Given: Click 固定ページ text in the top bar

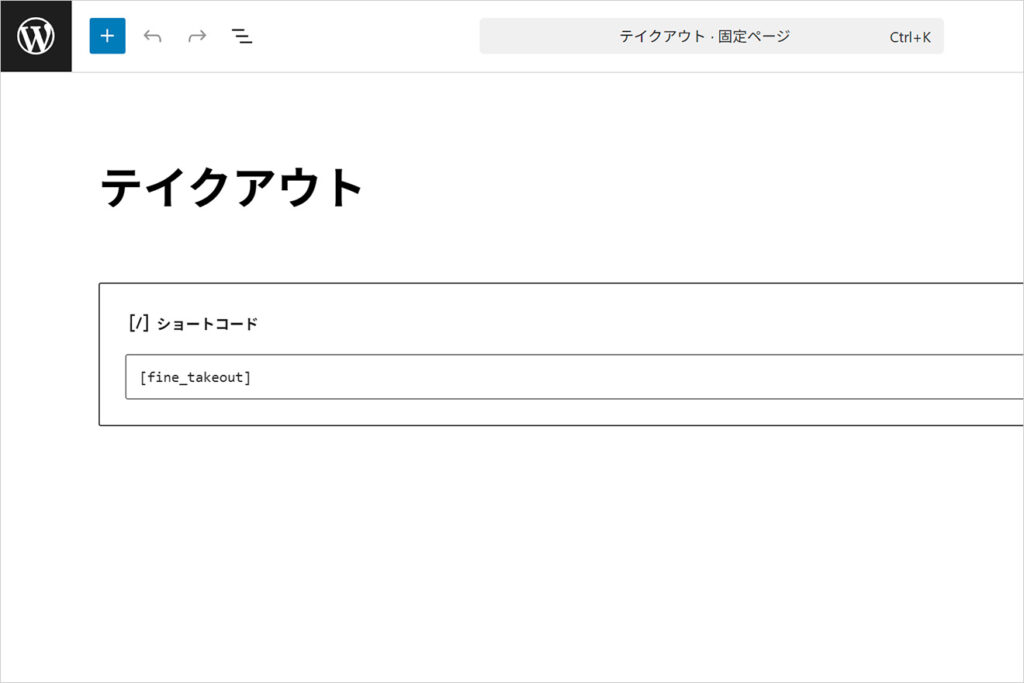Looking at the screenshot, I should pyautogui.click(x=754, y=37).
